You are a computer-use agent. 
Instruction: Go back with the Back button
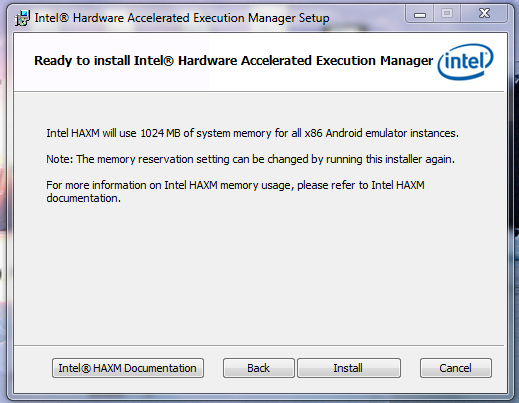[x=258, y=368]
